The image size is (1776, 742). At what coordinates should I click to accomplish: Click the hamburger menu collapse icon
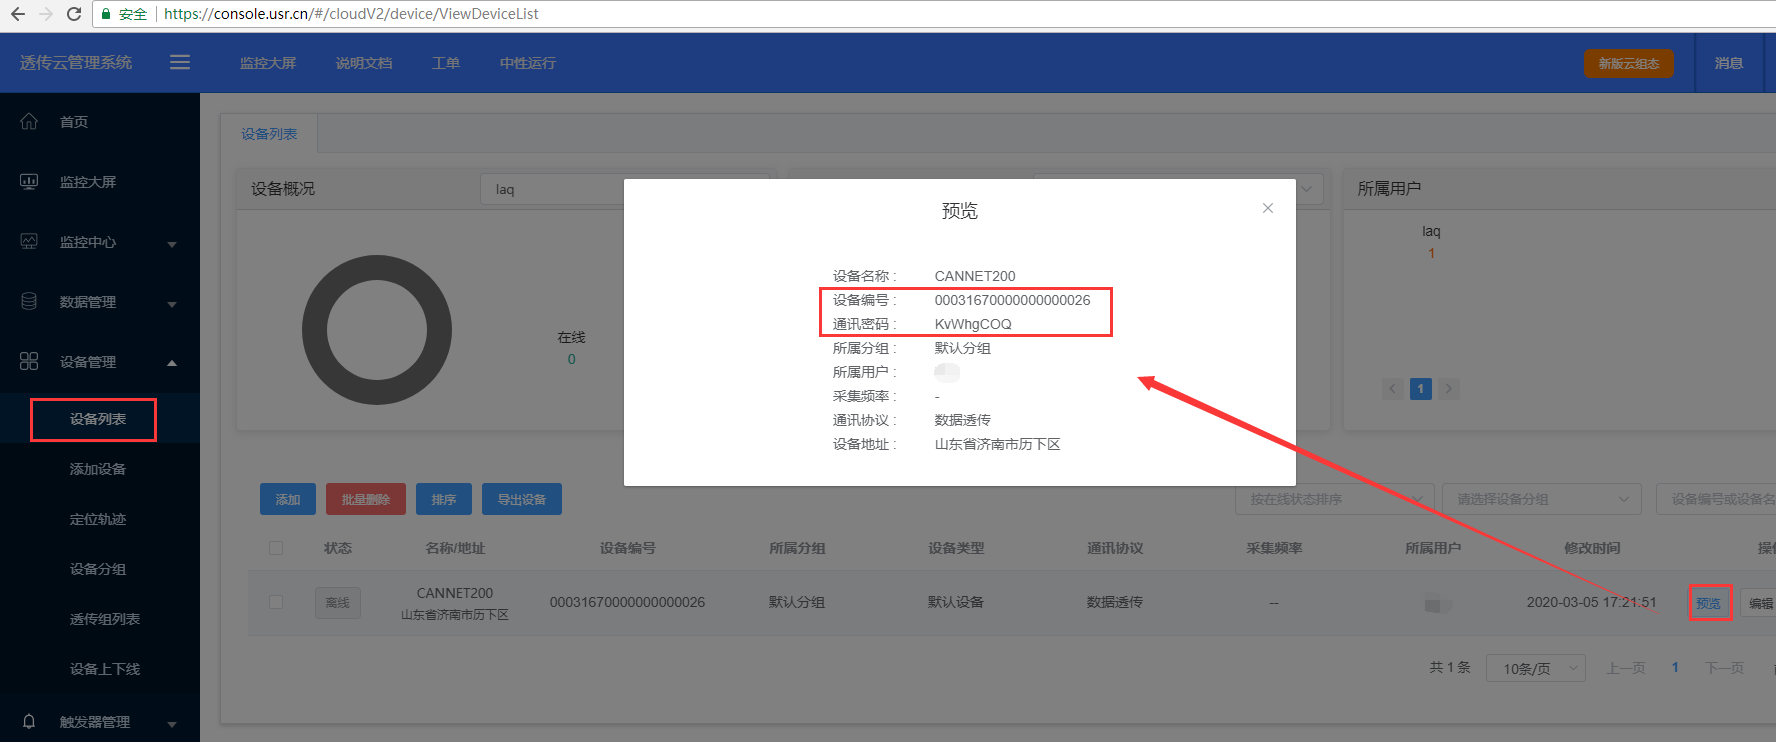pos(180,62)
